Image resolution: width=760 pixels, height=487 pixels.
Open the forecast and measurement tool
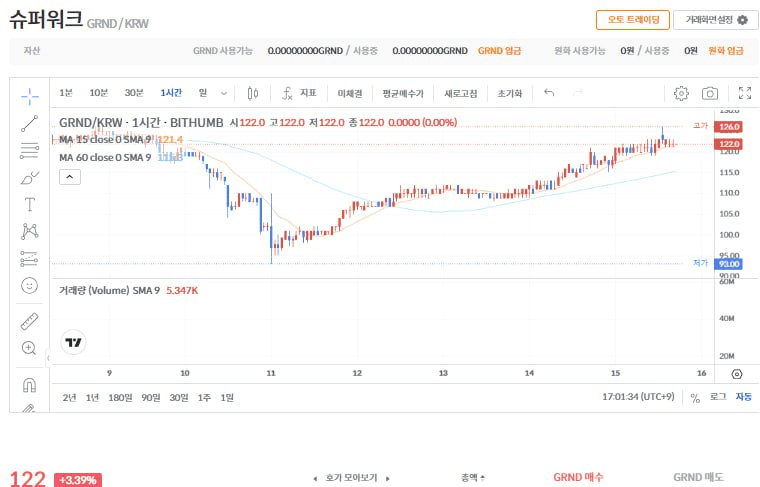click(x=30, y=259)
